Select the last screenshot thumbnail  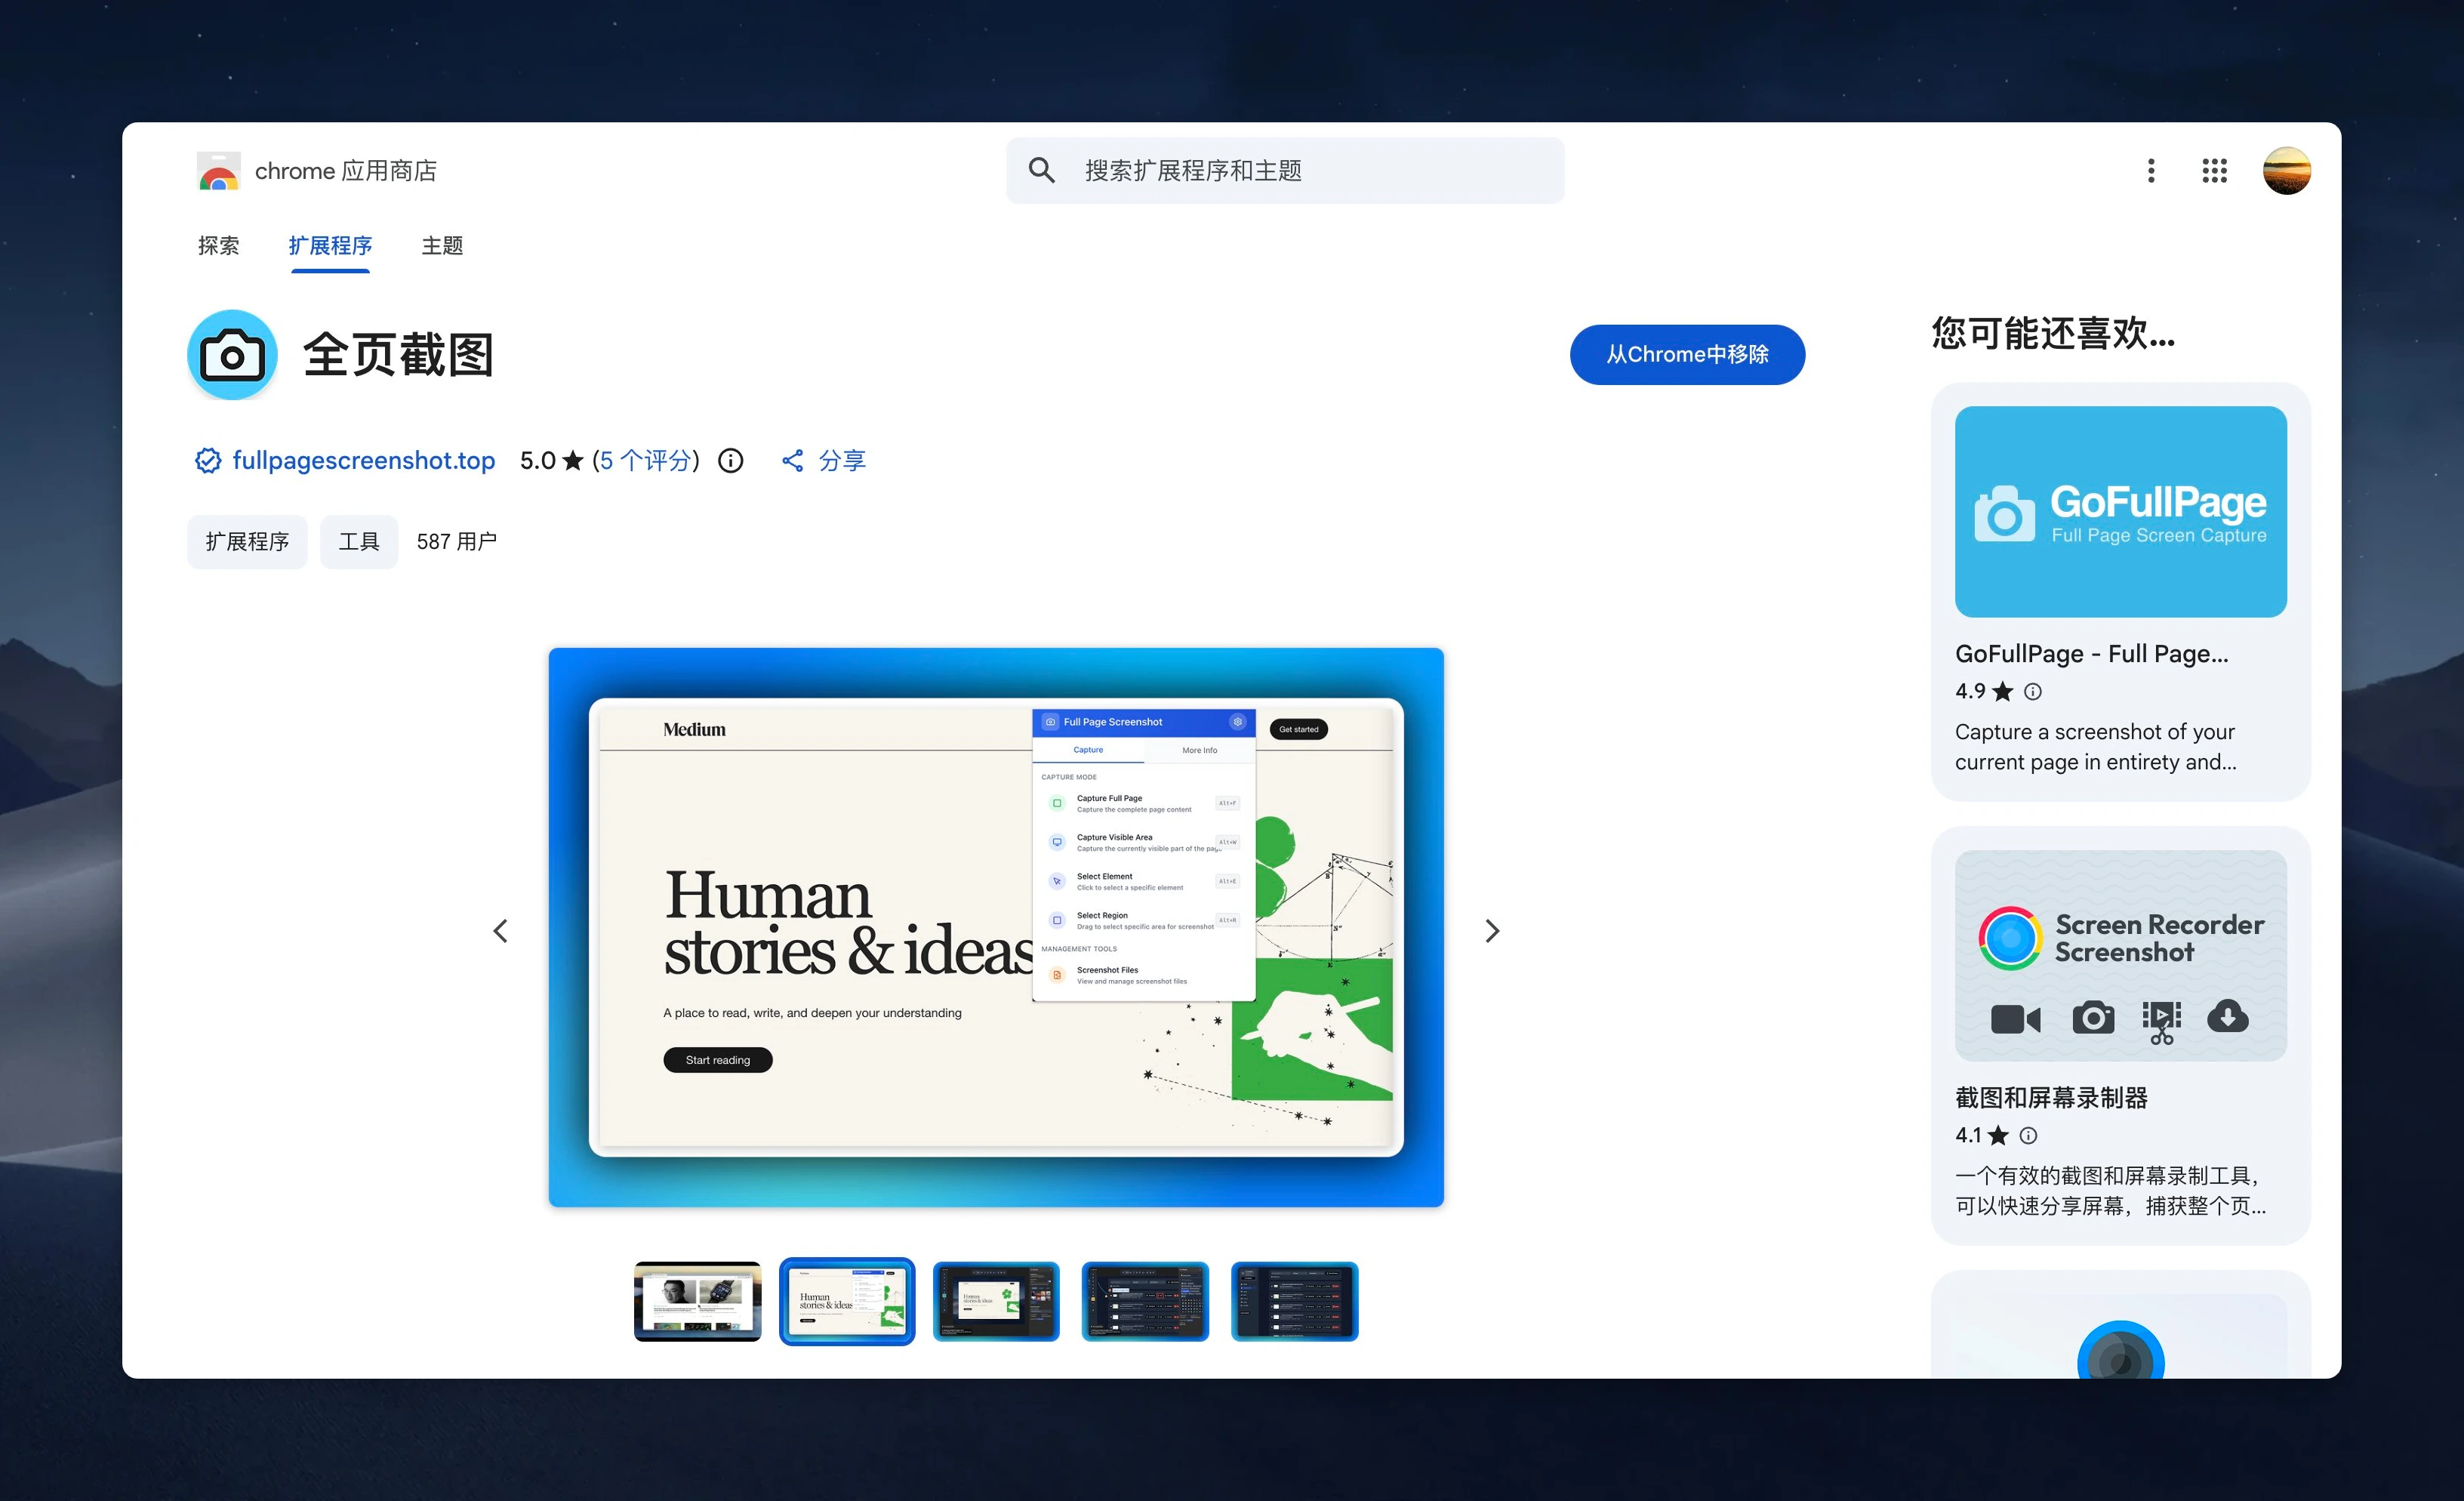pyautogui.click(x=1294, y=1301)
